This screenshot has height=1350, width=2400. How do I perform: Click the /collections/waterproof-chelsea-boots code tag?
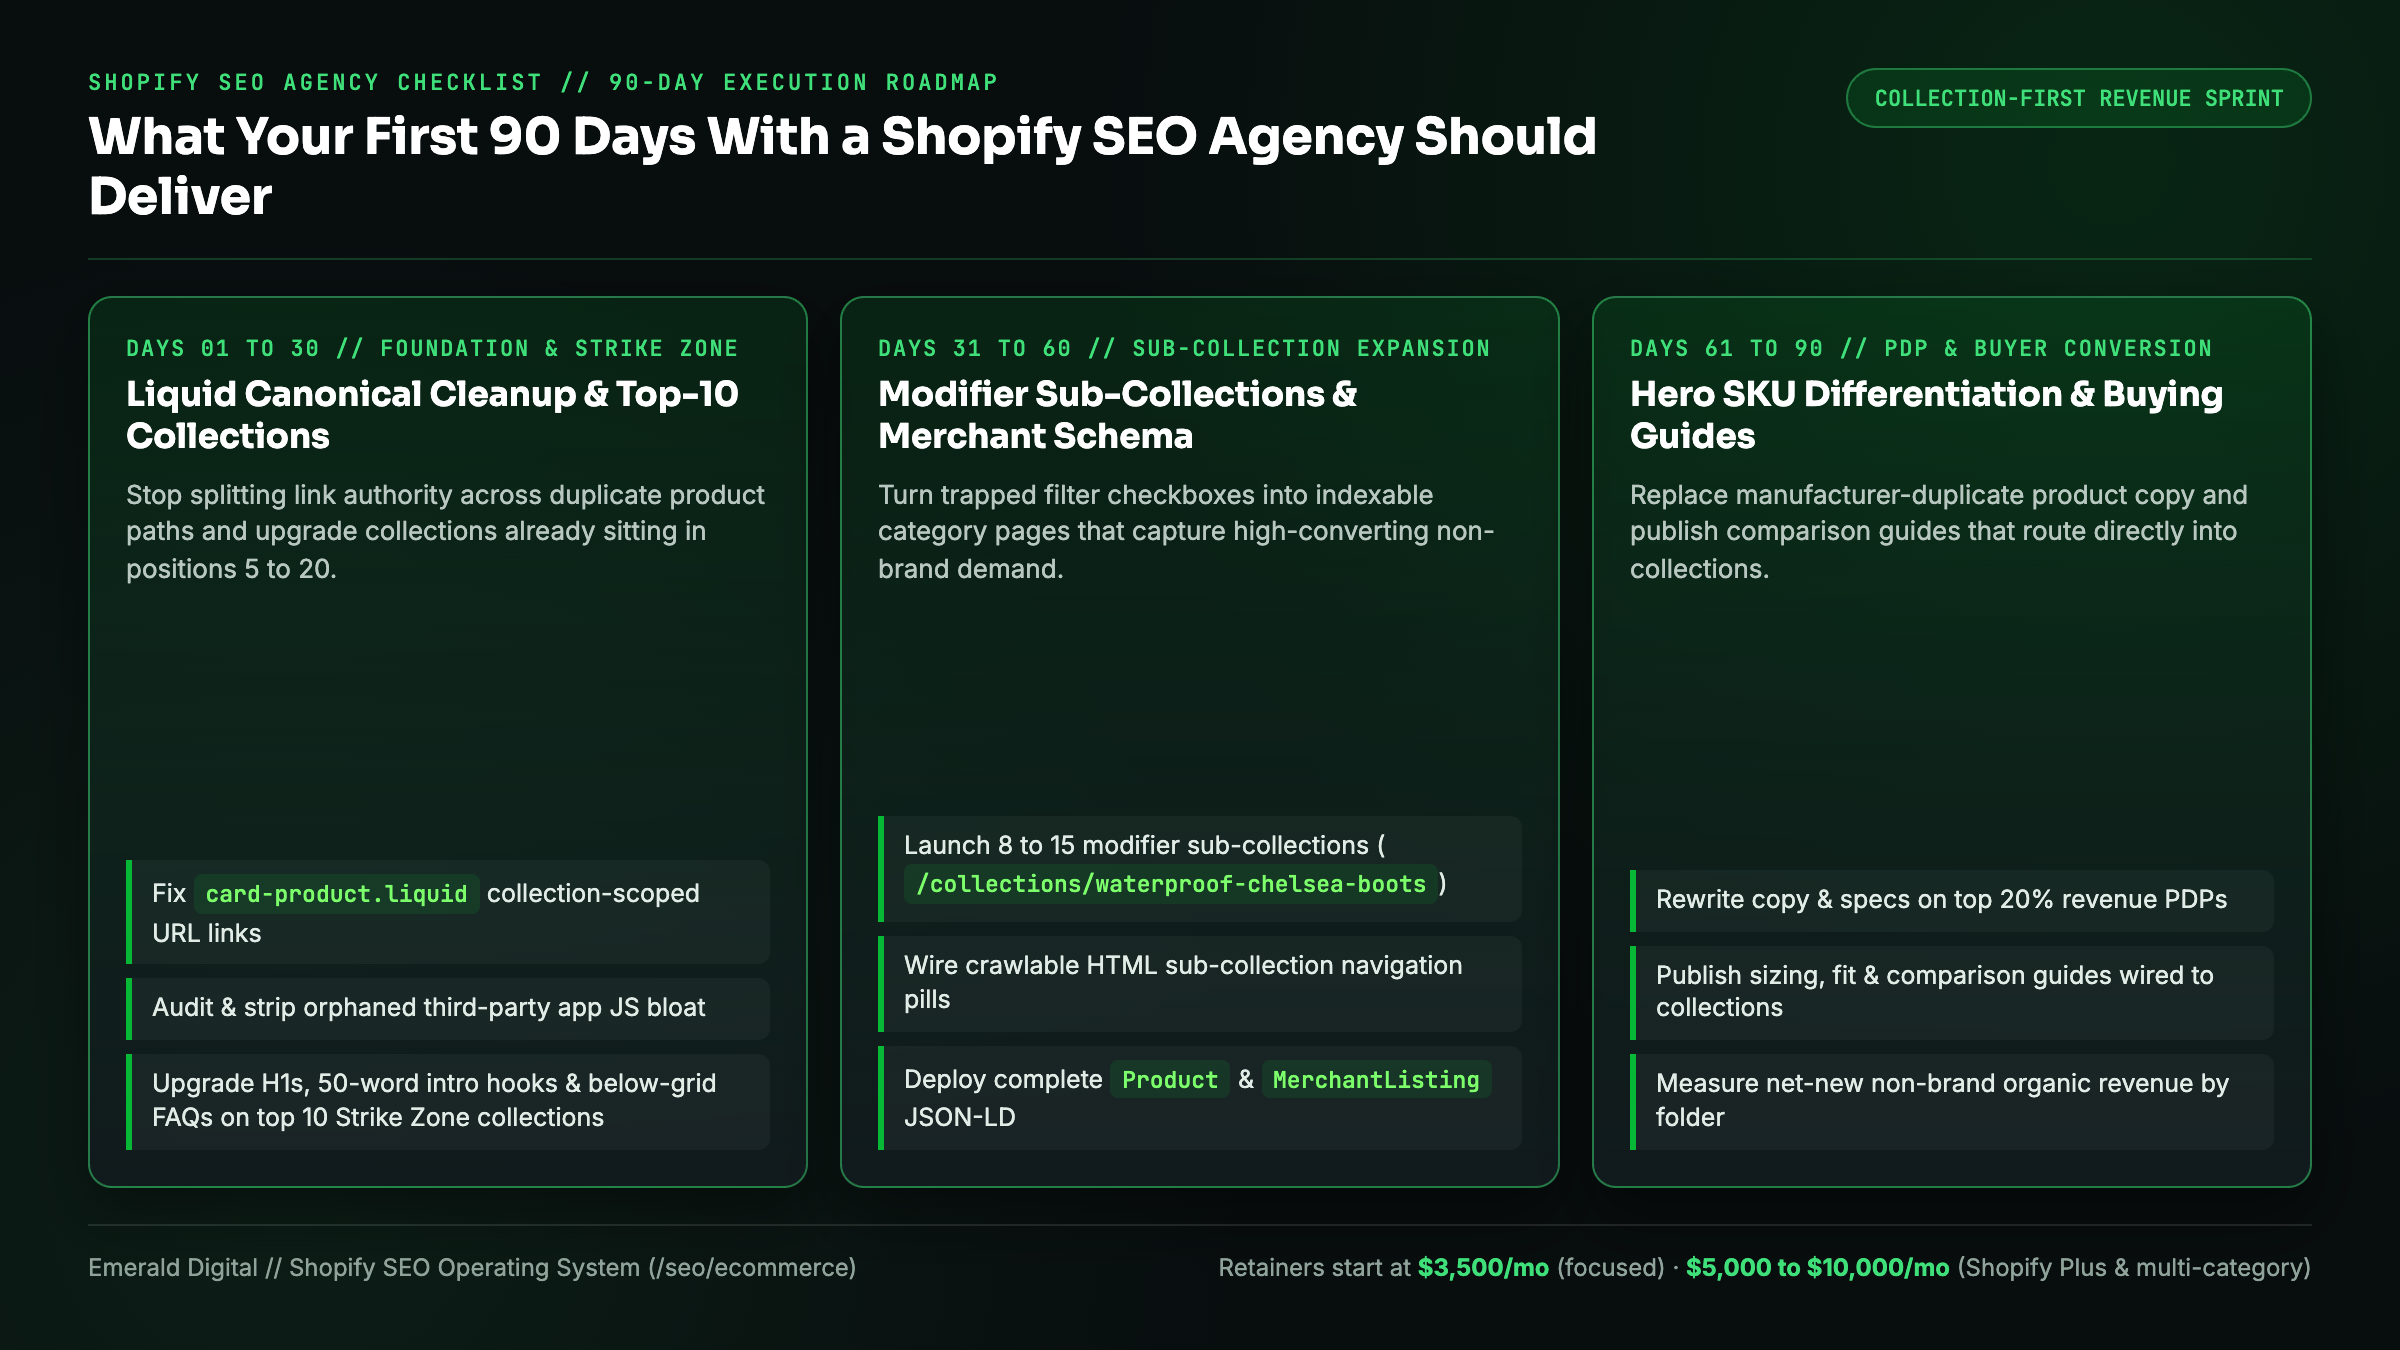[1171, 884]
